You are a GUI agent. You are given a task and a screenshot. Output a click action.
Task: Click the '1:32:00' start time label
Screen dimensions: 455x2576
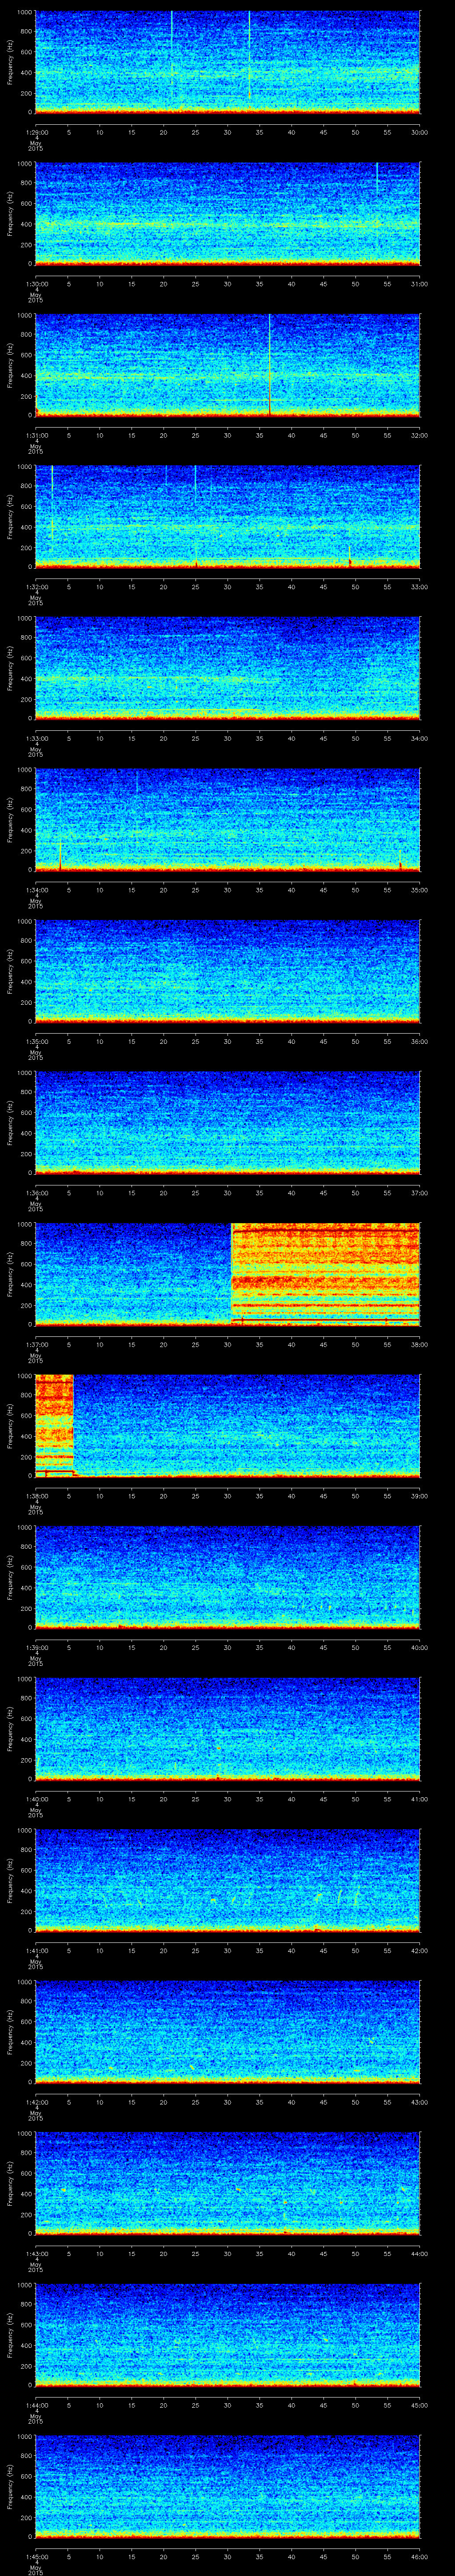(36, 587)
